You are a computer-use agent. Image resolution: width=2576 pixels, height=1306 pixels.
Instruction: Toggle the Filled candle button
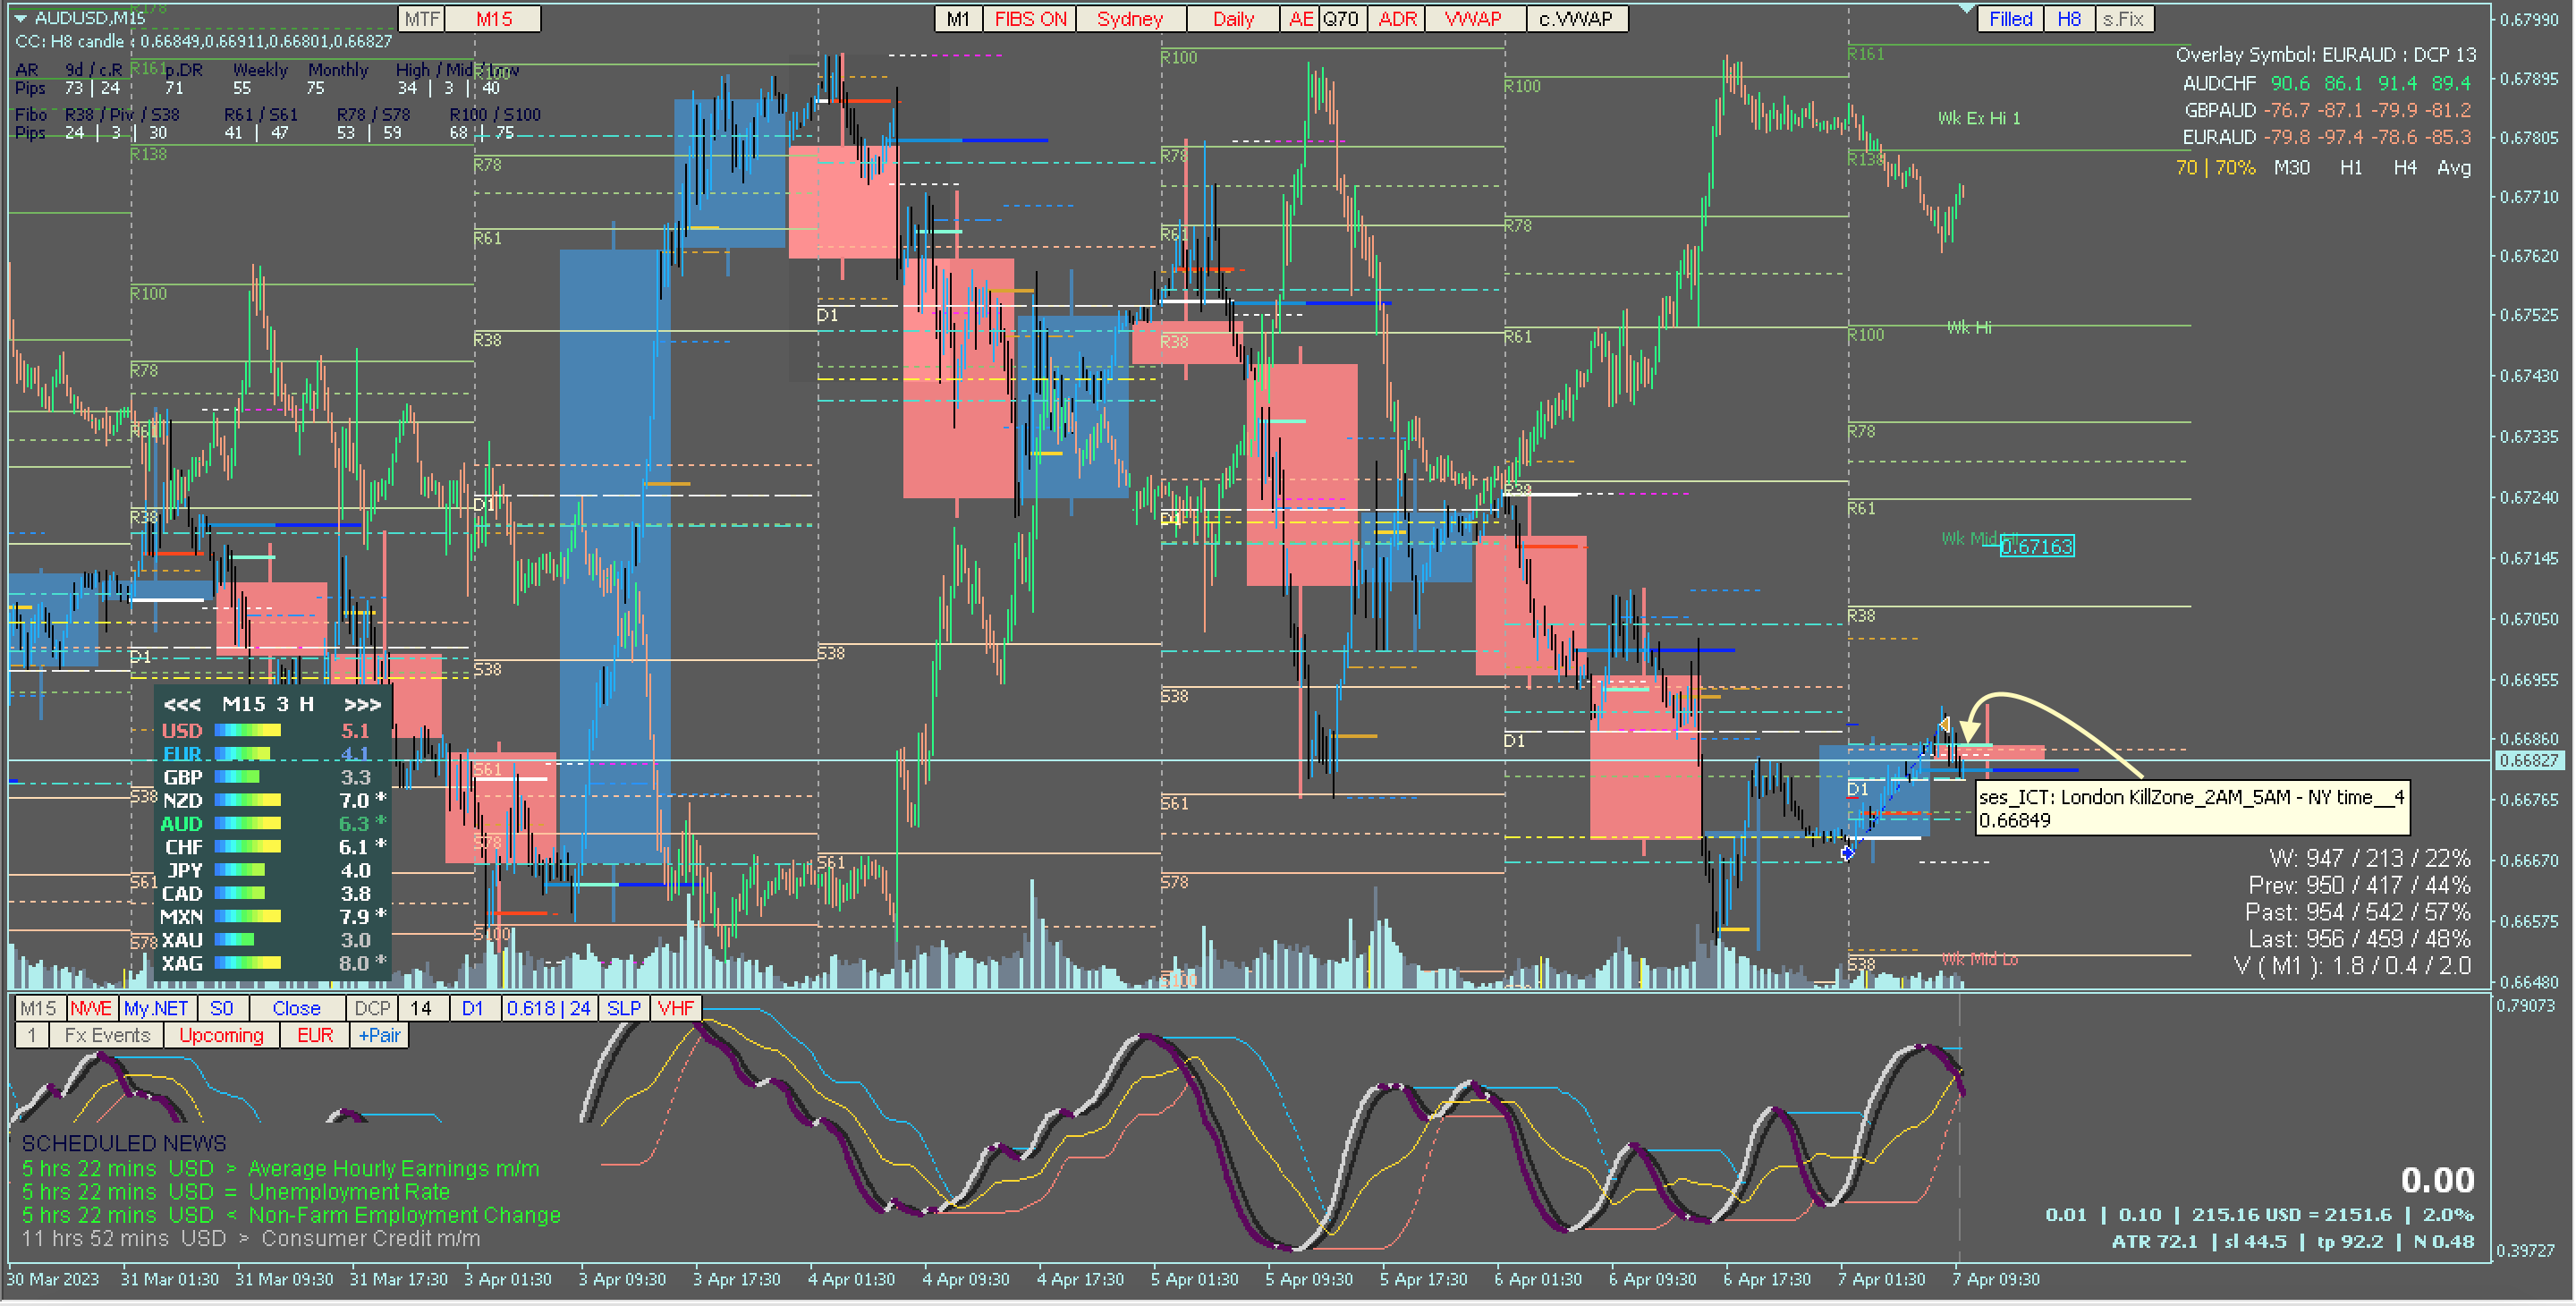coord(2010,19)
